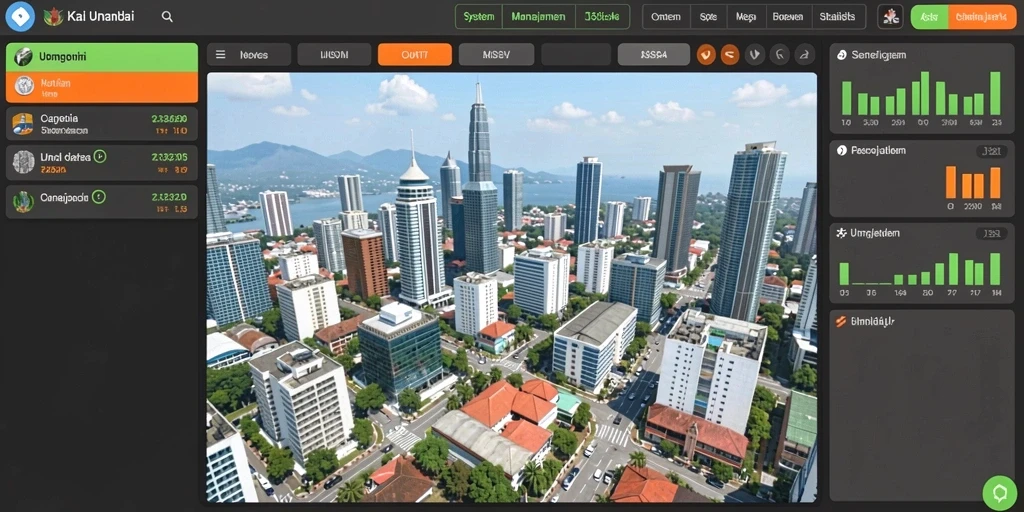The width and height of the screenshot is (1024, 512).
Task: Expand the Uomgonhi green sidebar header
Action: pyautogui.click(x=102, y=57)
